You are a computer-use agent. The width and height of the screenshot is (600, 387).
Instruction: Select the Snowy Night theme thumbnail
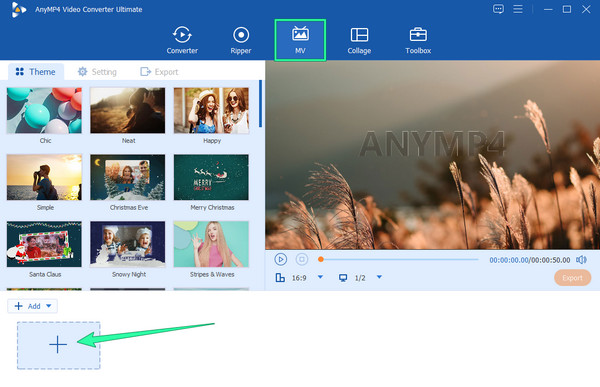click(x=128, y=244)
